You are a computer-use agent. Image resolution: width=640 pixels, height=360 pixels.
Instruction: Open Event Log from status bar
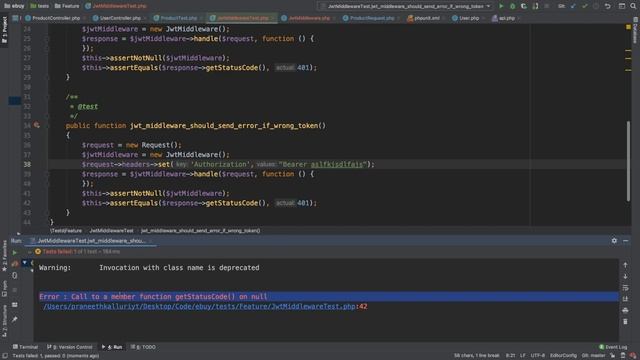[x=613, y=347]
